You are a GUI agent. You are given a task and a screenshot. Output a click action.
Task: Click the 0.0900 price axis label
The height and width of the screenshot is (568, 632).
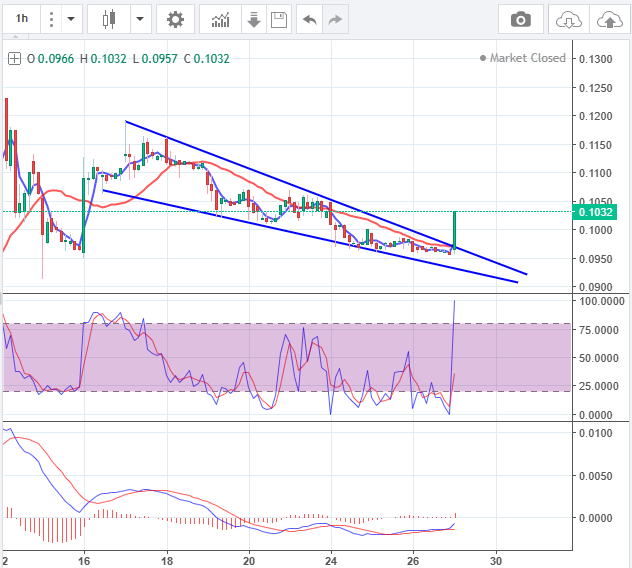point(595,287)
